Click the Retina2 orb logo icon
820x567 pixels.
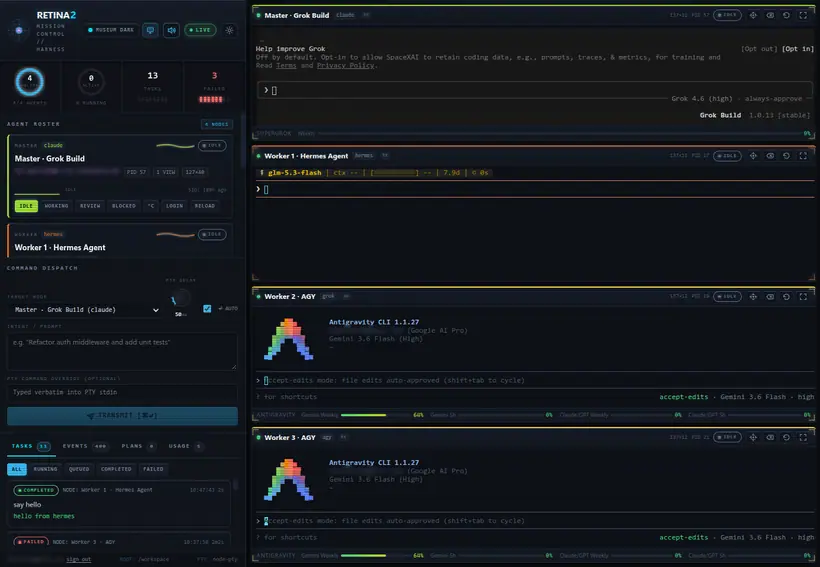pos(19,30)
